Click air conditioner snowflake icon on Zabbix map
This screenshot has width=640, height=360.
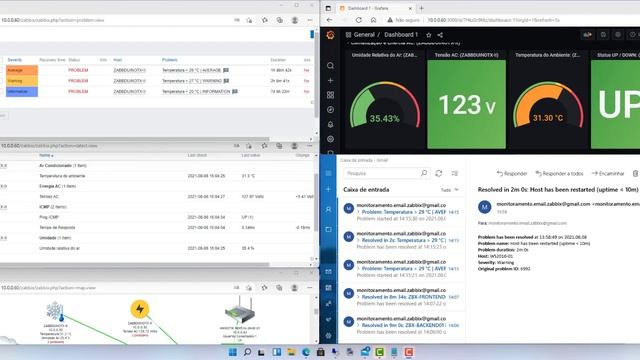55,311
